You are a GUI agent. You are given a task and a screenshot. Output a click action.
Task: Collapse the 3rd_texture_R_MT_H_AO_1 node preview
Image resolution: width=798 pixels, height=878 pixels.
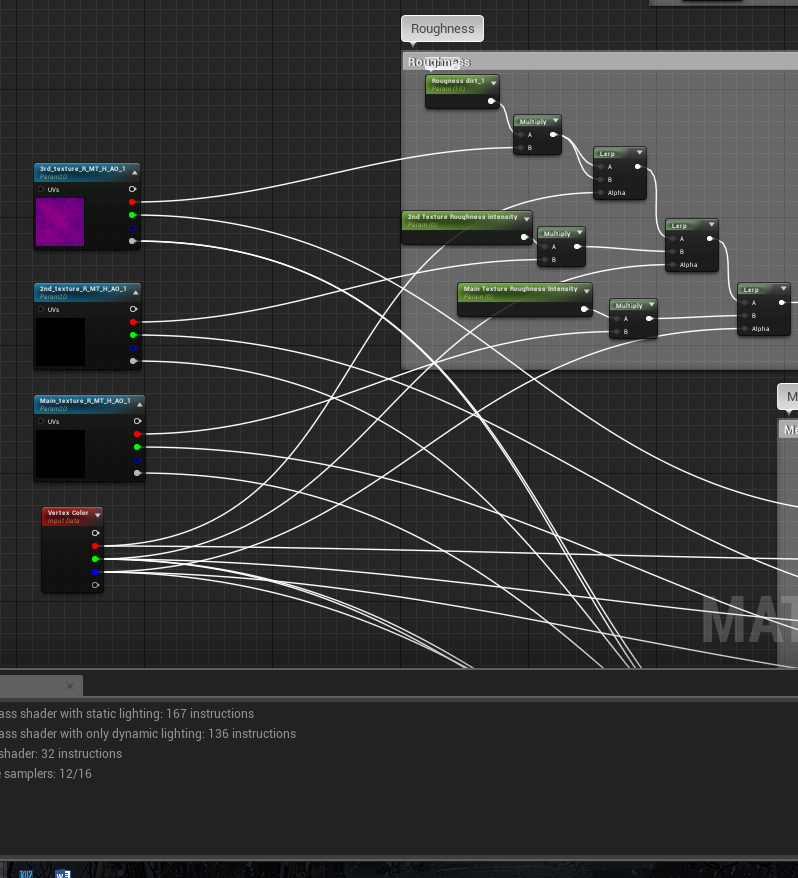click(x=134, y=170)
